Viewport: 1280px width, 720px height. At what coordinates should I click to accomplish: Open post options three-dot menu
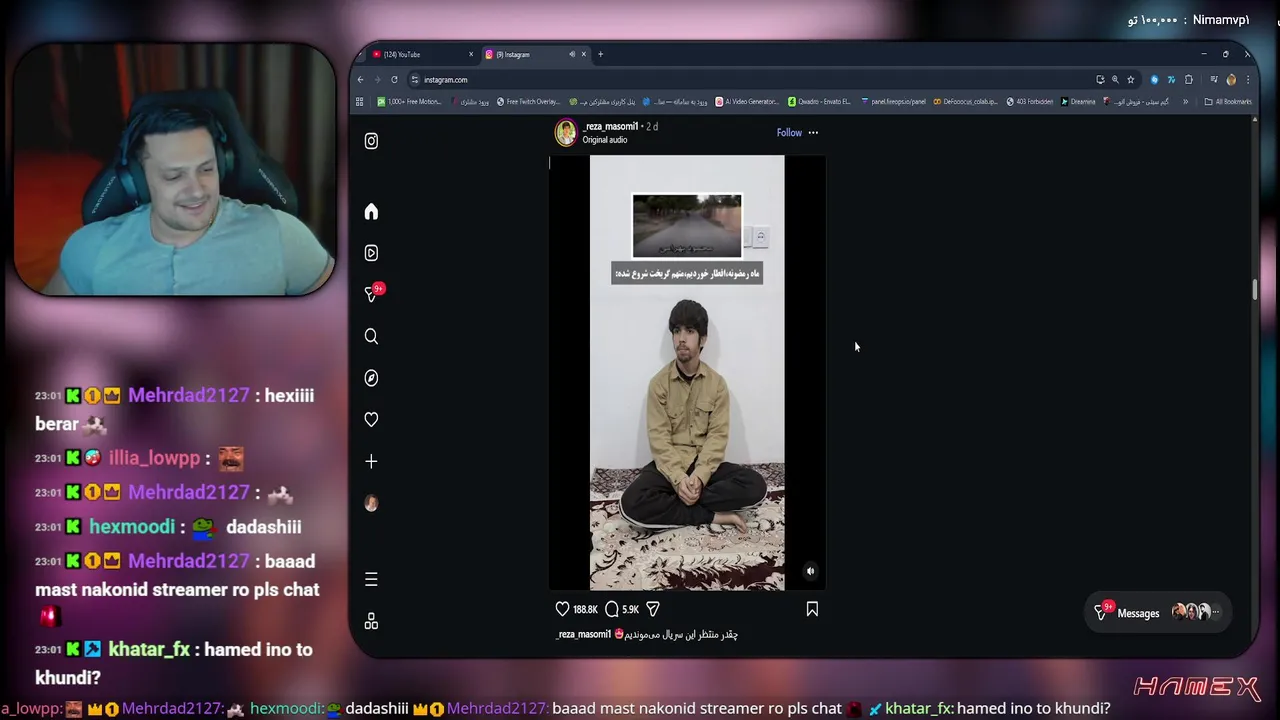(x=813, y=133)
